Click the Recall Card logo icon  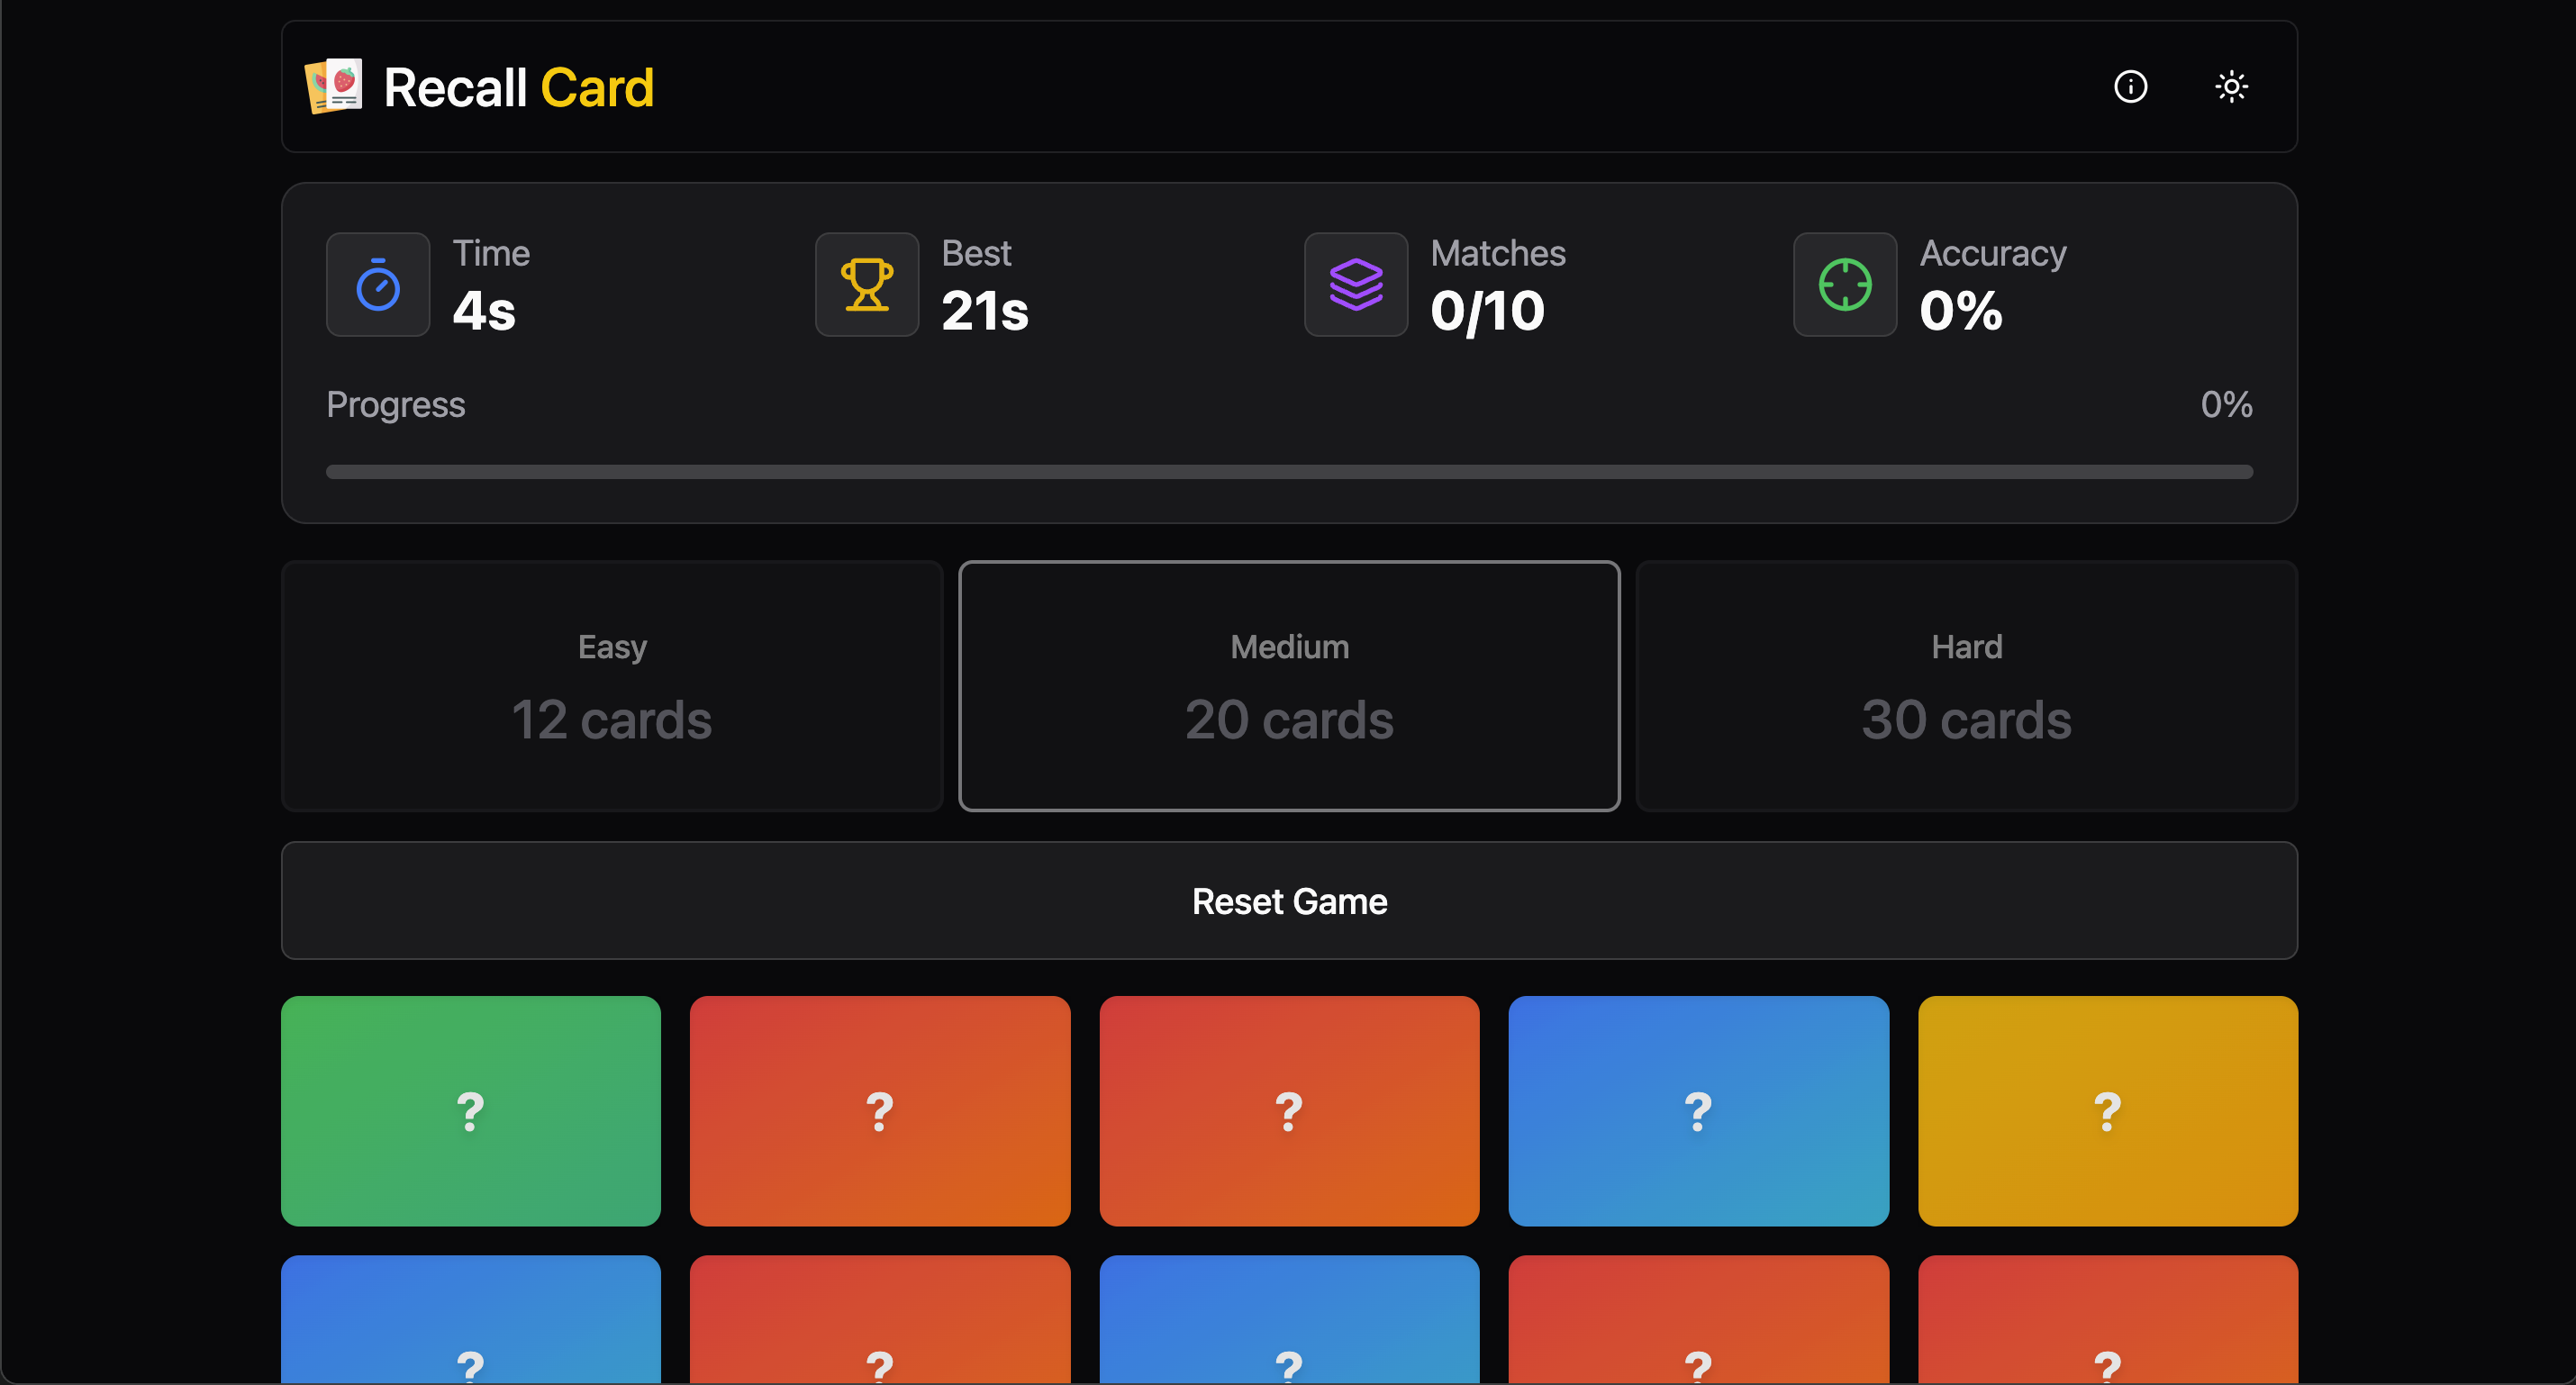pos(334,86)
